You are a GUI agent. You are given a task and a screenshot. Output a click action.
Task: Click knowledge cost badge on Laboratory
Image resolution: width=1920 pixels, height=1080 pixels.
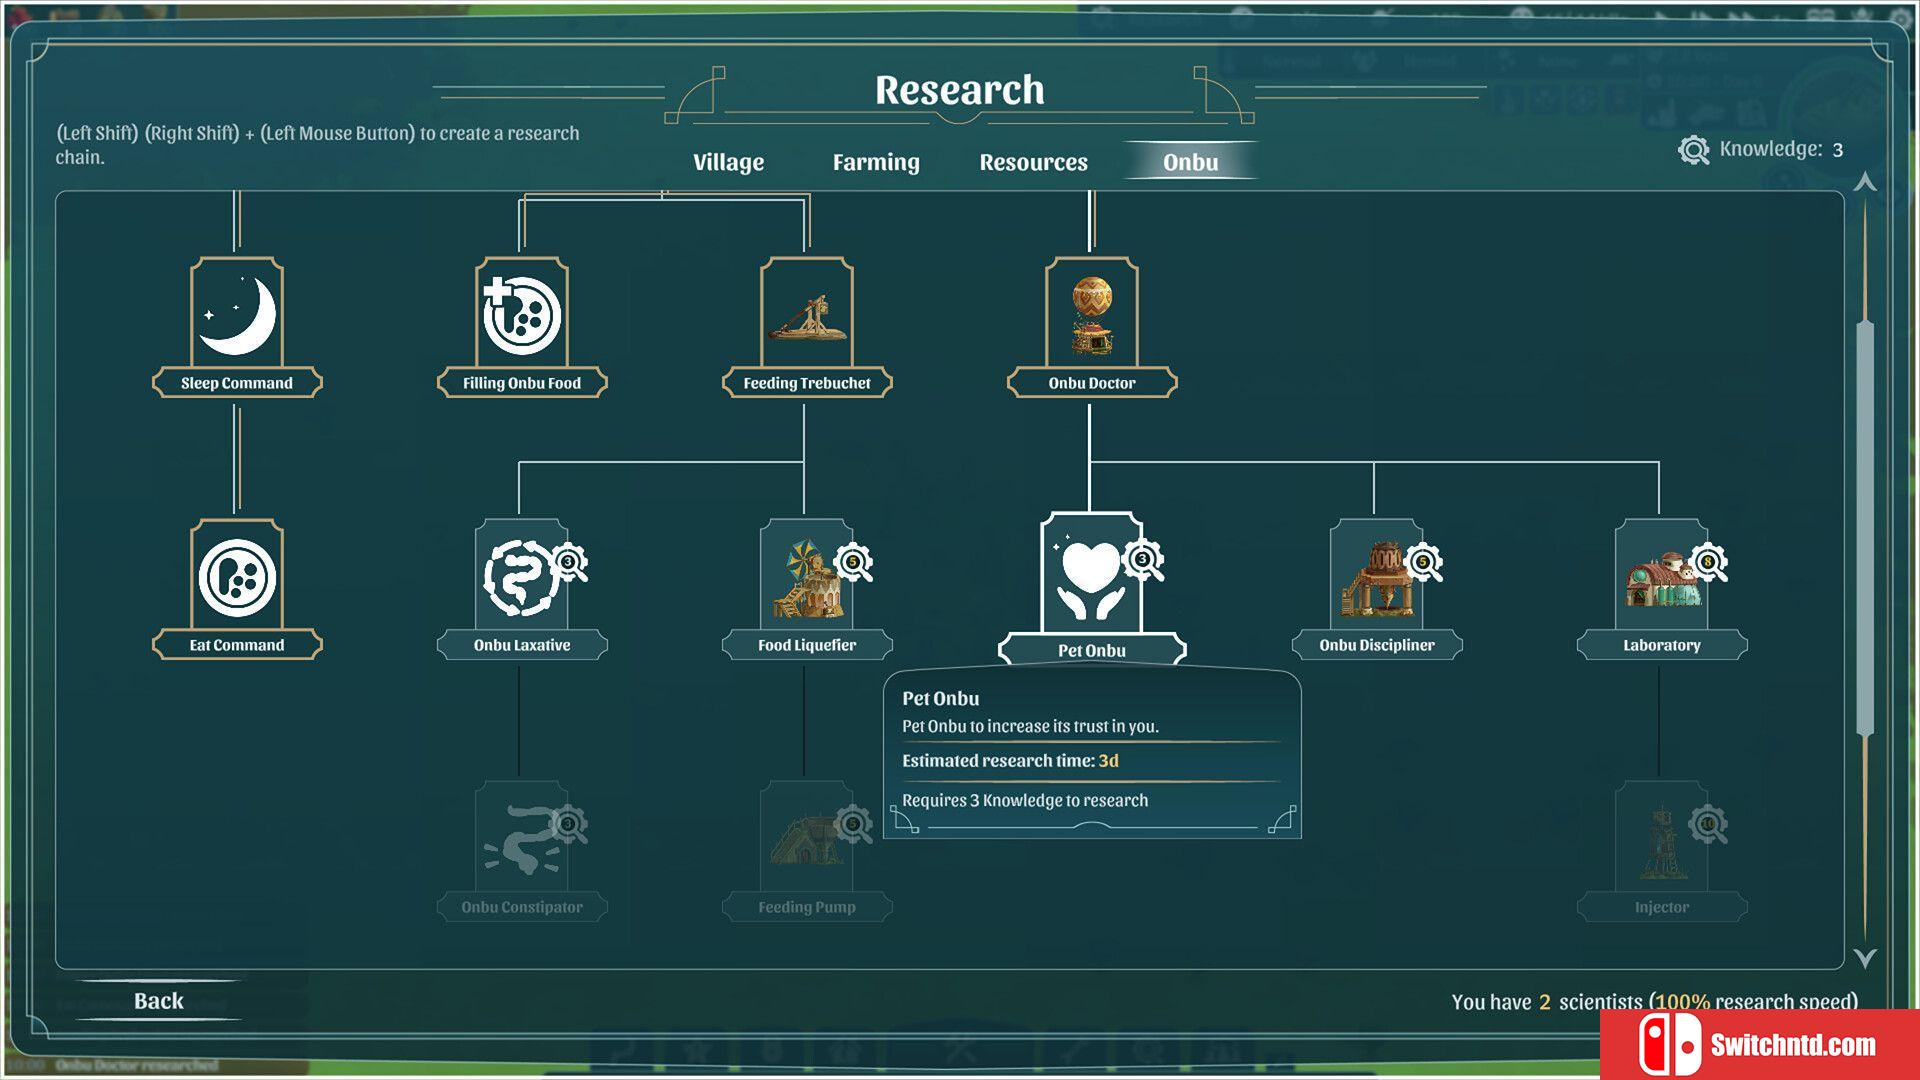tap(1709, 562)
